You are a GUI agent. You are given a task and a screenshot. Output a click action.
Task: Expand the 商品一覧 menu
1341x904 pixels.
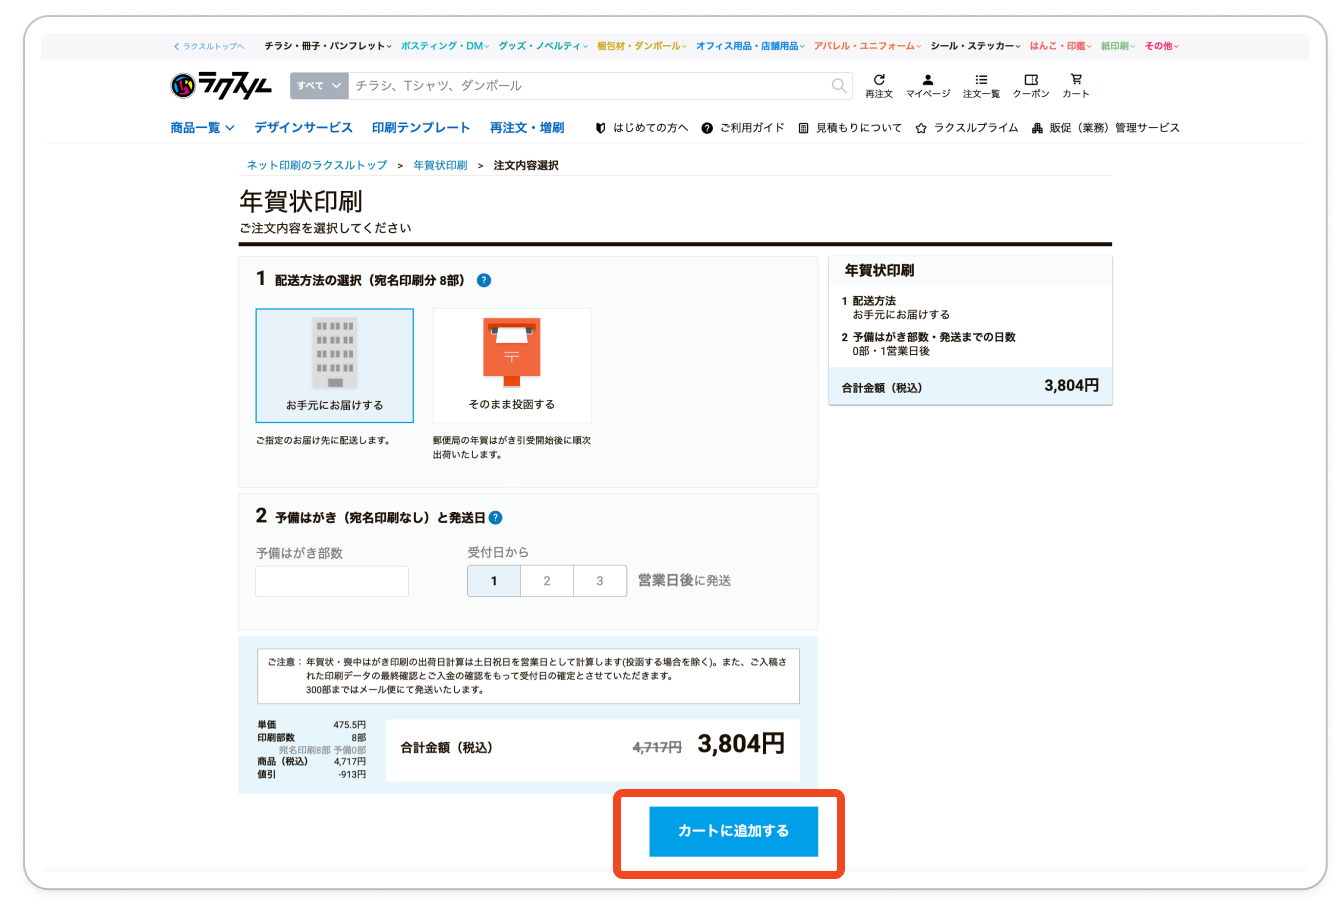(202, 128)
